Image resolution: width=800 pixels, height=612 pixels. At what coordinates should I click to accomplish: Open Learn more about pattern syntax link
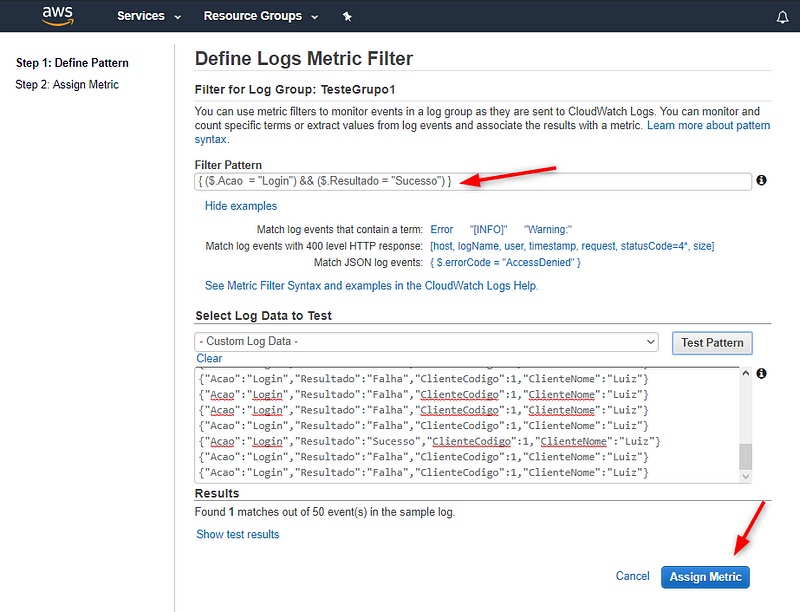709,125
